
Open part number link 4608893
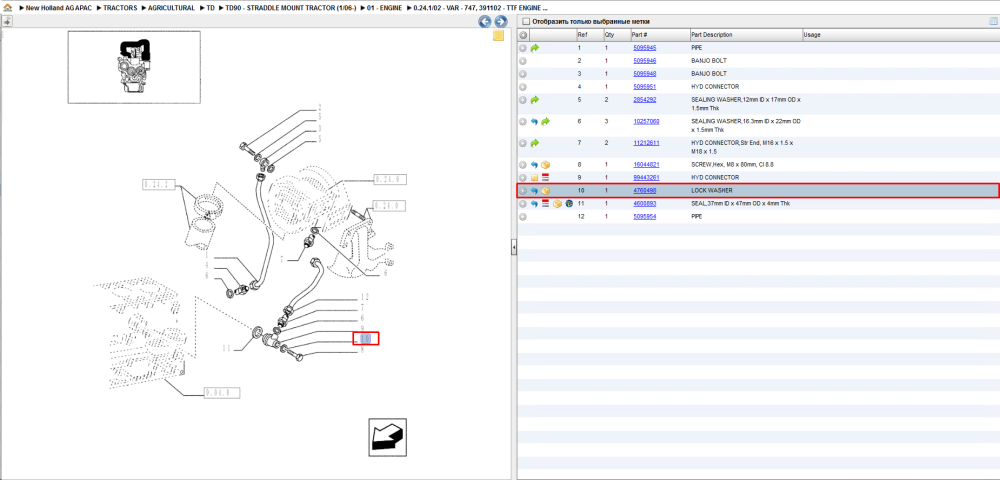pyautogui.click(x=644, y=203)
